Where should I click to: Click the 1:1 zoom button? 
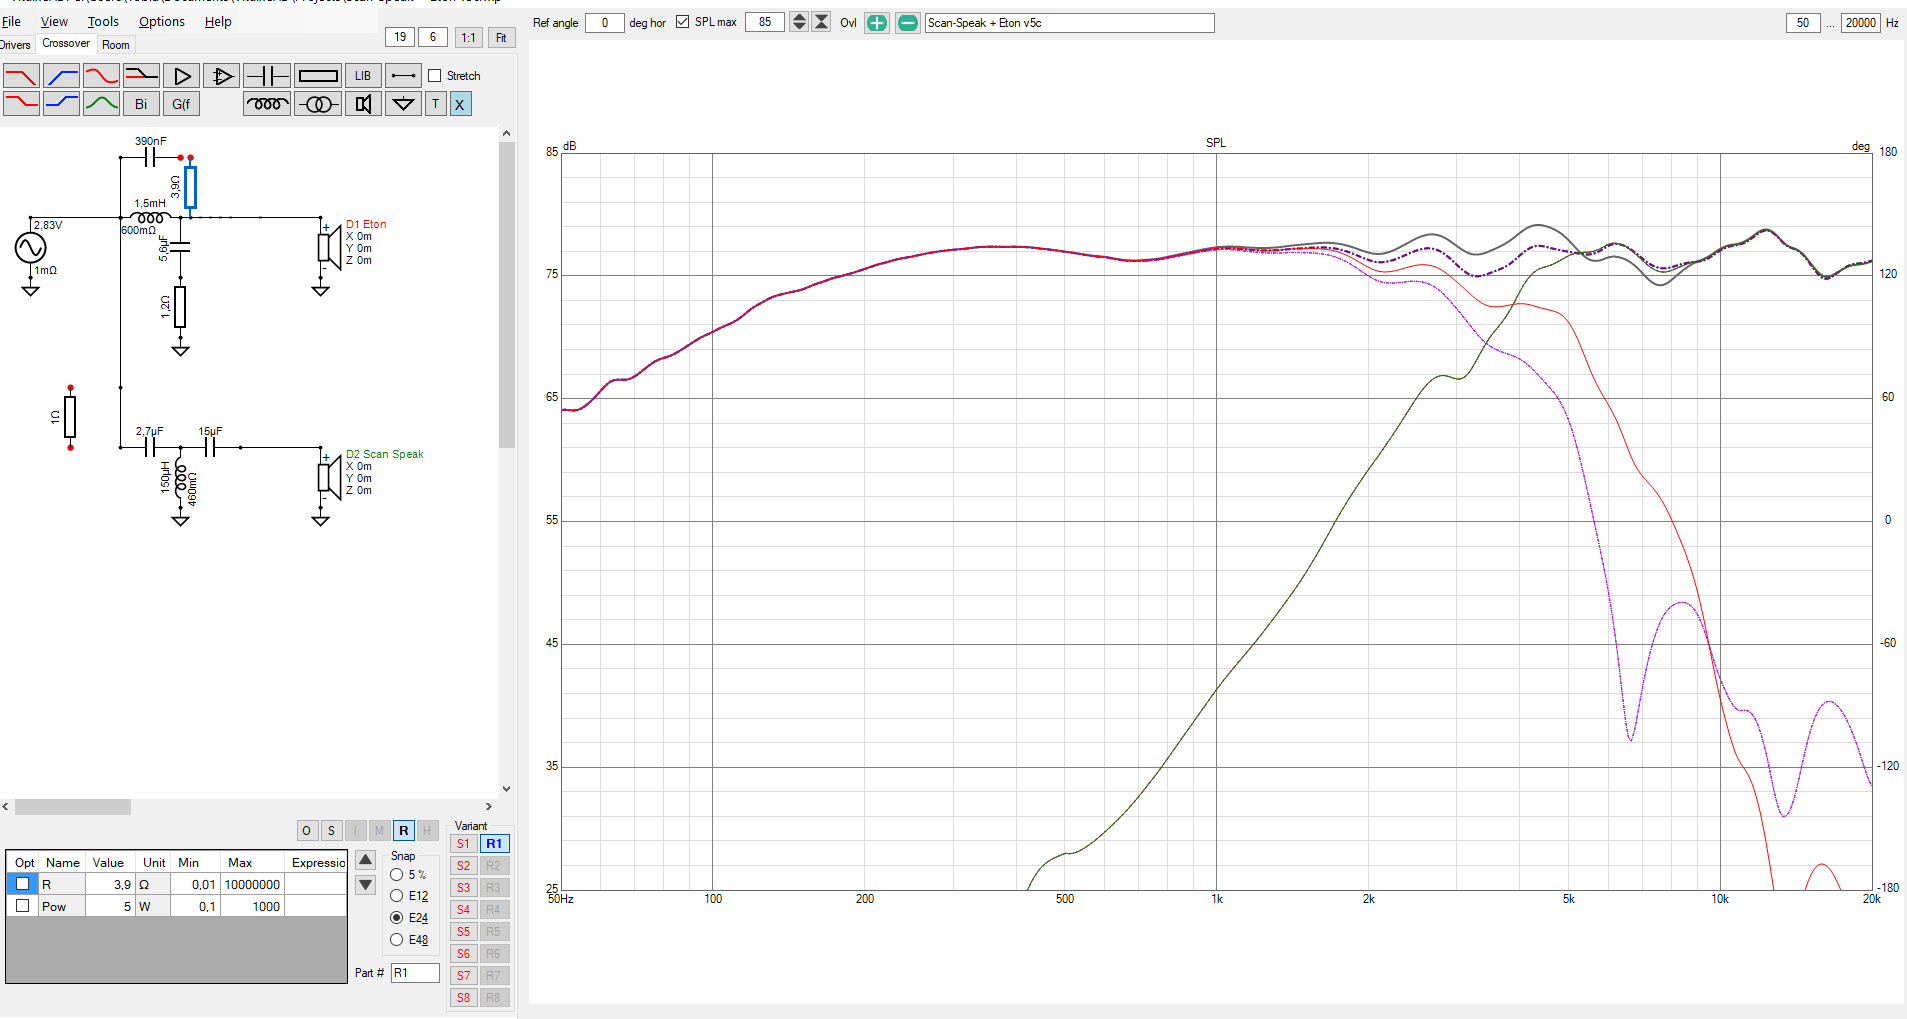[468, 37]
